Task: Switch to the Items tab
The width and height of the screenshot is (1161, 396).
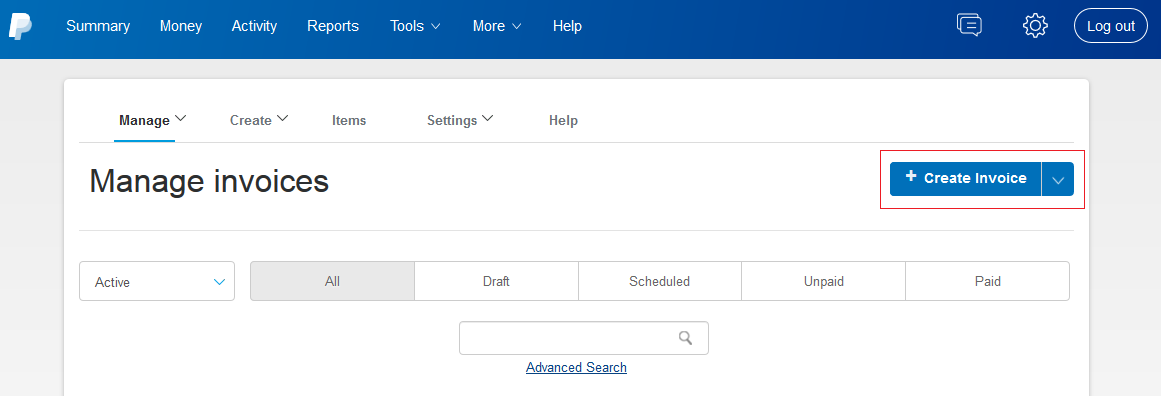Action: tap(349, 120)
